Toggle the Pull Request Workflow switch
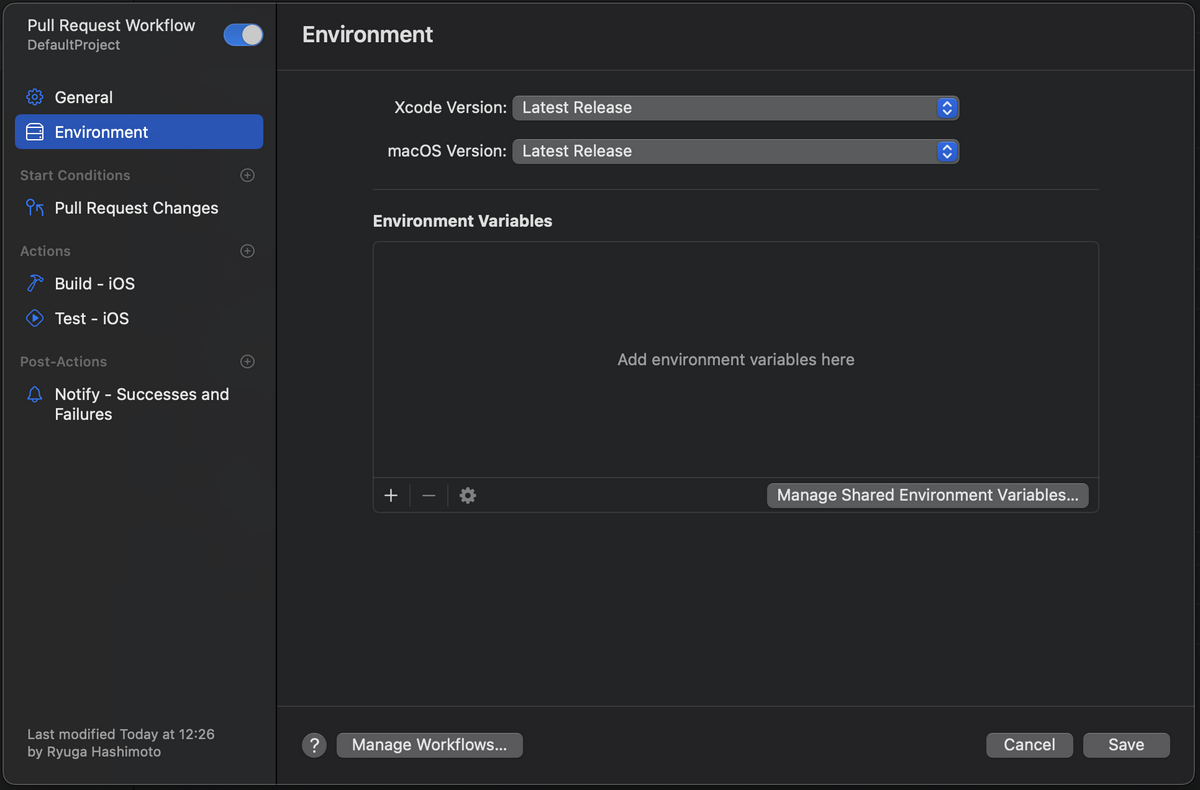Screen dimensions: 1200x790 [x=243, y=35]
